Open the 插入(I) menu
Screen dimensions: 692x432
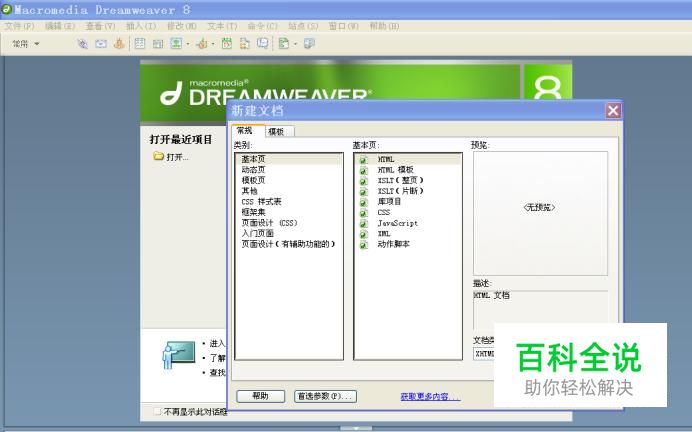click(141, 26)
